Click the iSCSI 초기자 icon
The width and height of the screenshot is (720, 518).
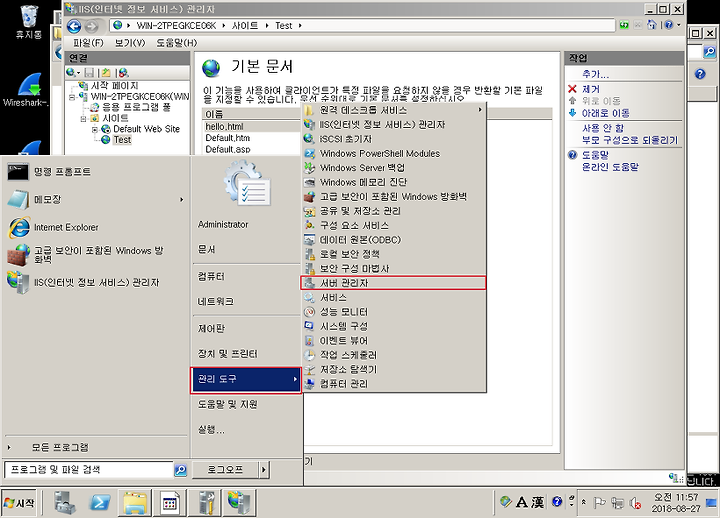point(309,139)
